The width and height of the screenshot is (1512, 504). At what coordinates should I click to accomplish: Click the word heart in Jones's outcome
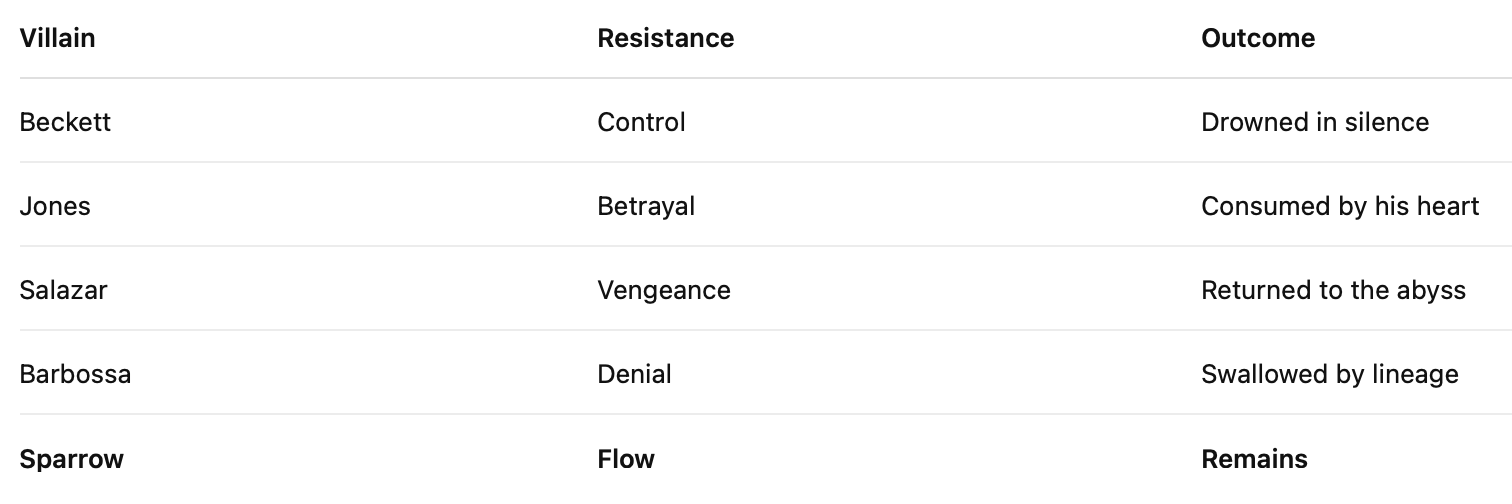pyautogui.click(x=1447, y=206)
